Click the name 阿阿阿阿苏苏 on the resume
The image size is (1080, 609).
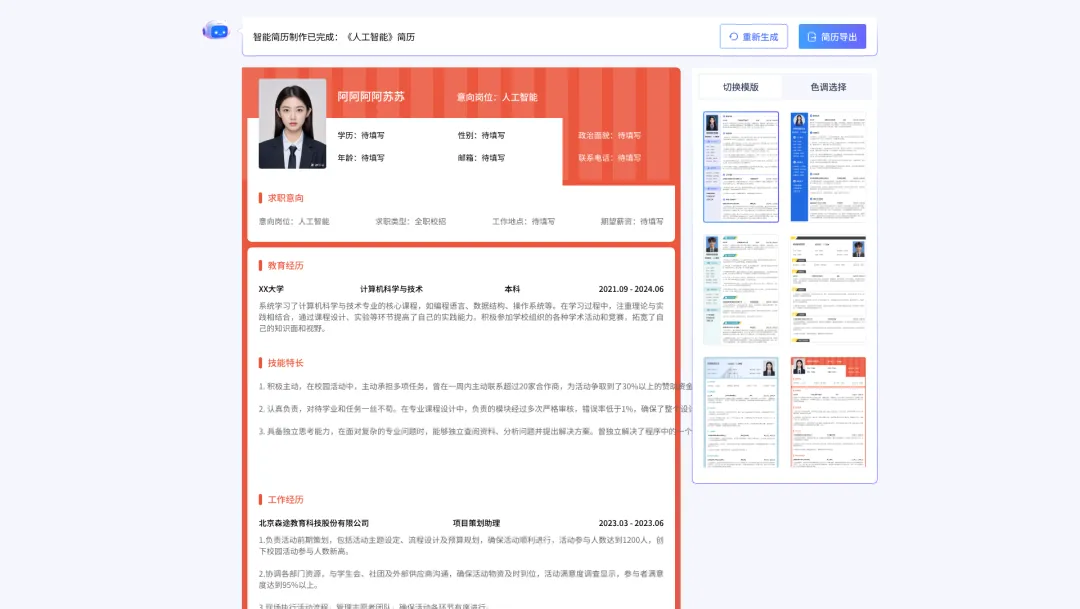371,96
